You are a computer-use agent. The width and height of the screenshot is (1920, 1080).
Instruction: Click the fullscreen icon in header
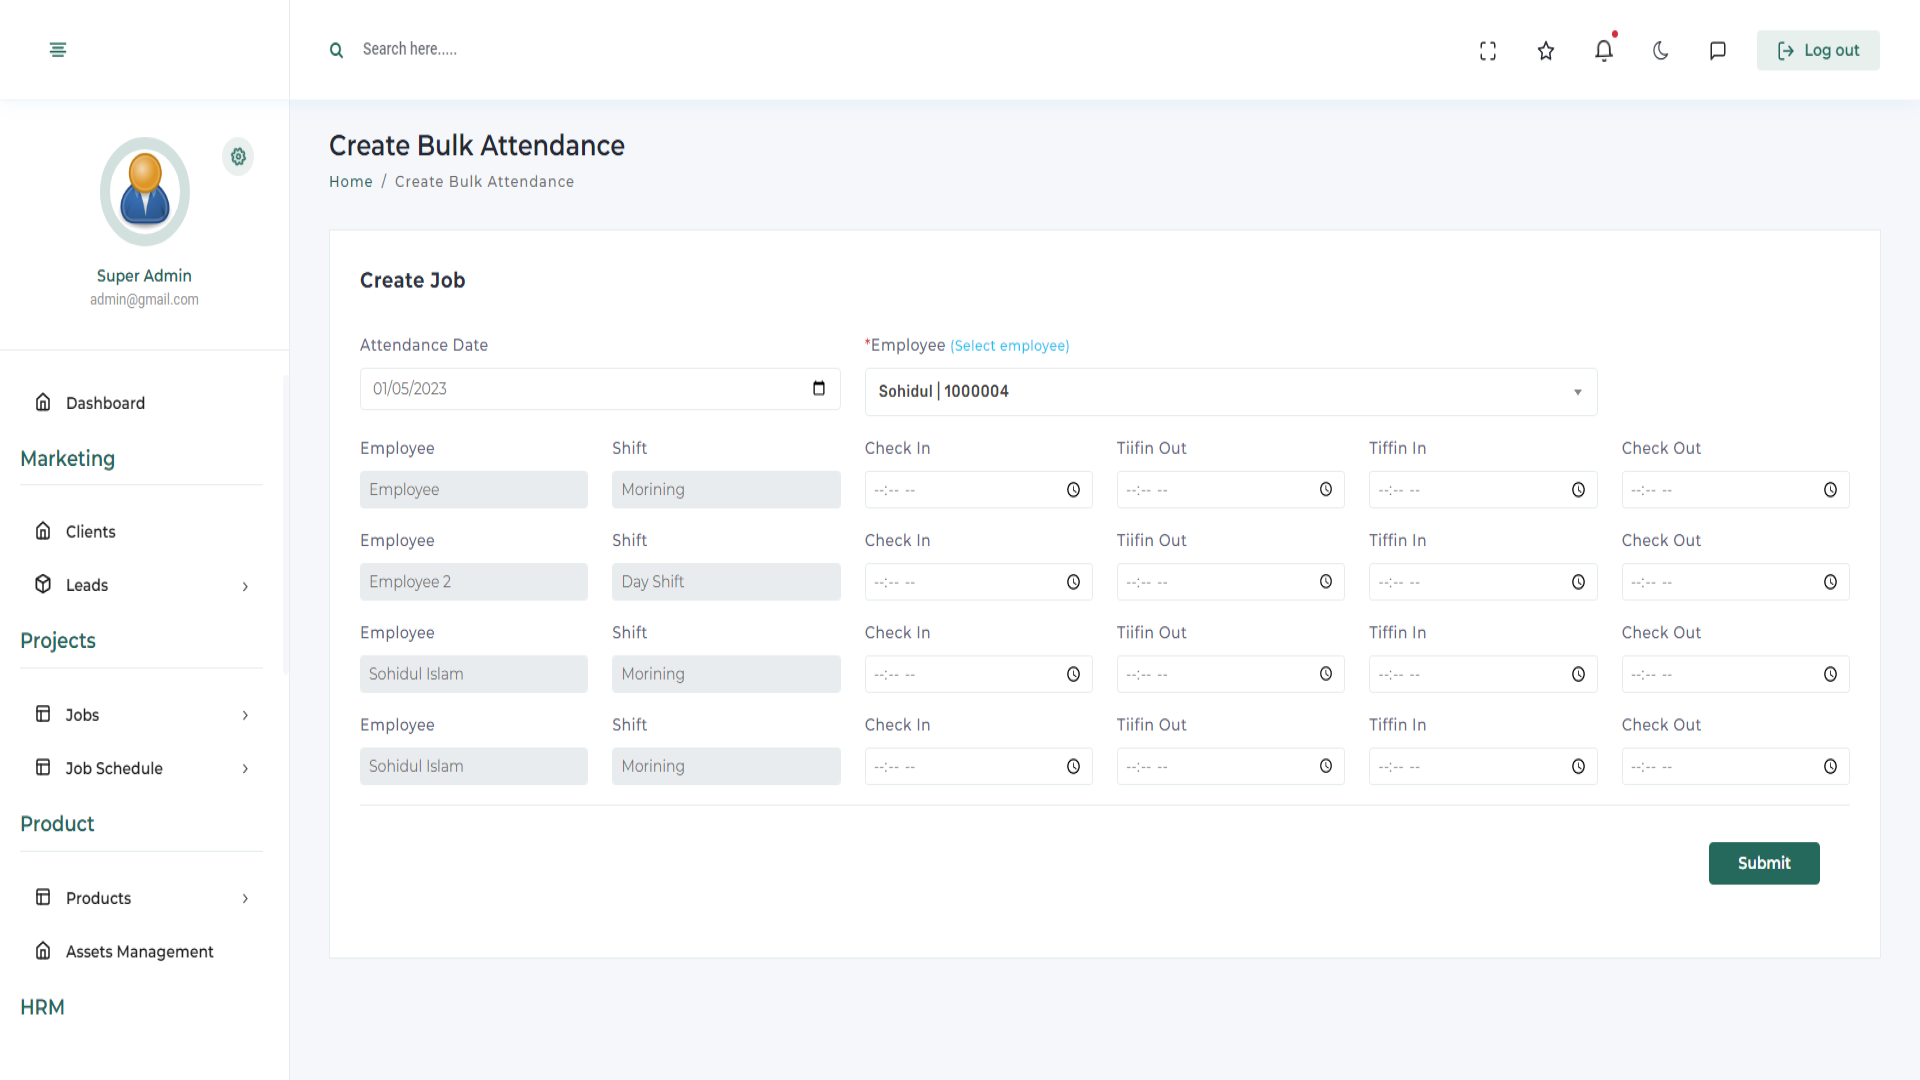(1488, 51)
